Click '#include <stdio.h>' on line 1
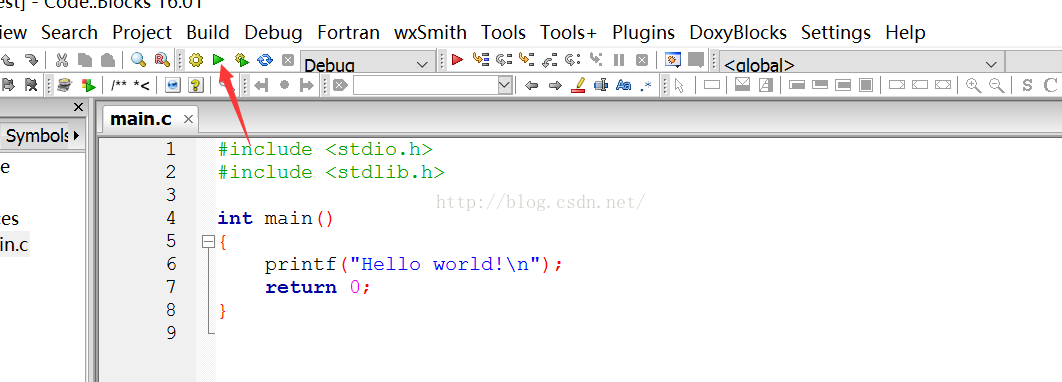Screen dimensions: 1062x382 coord(325,149)
